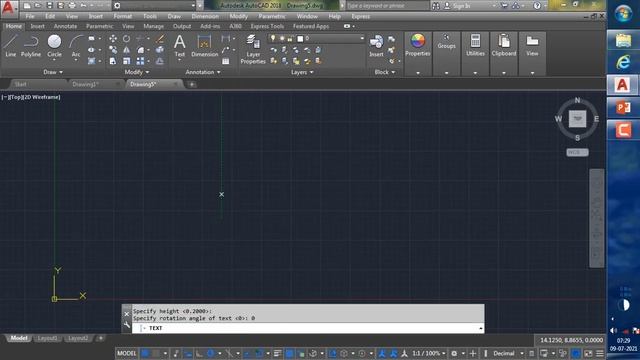
Task: Expand the Modify panel
Action: click(x=137, y=72)
